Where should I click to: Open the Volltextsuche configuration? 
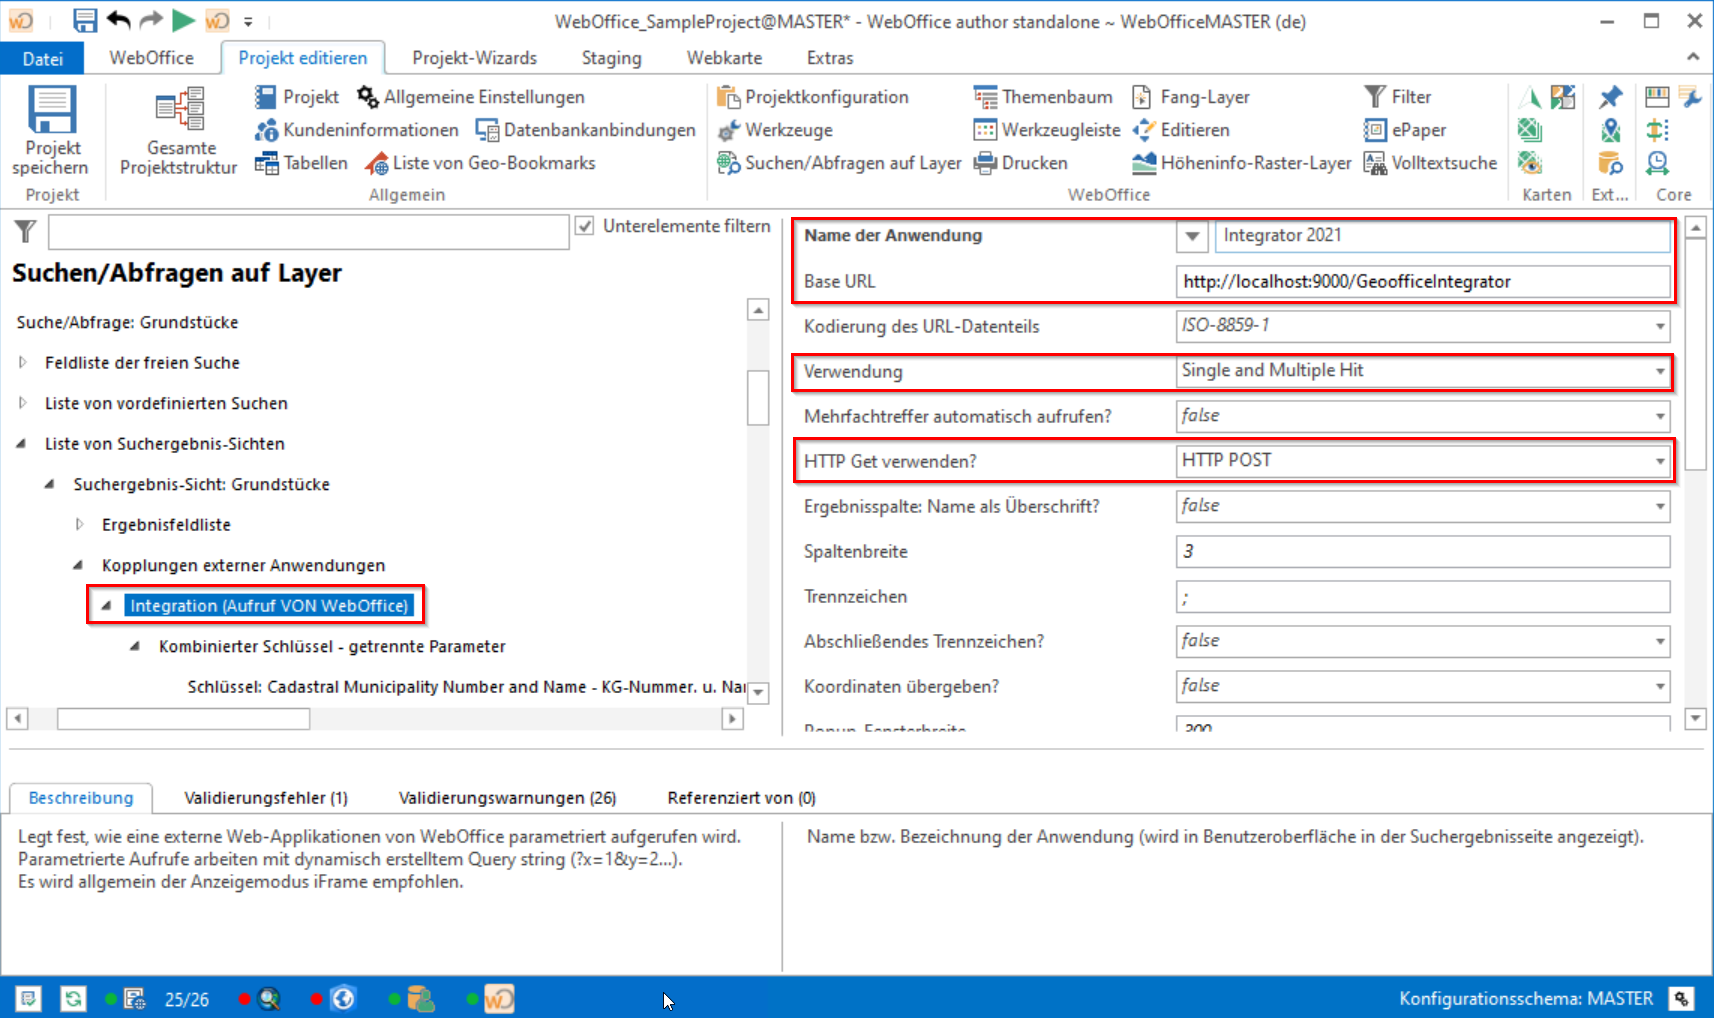click(1430, 163)
